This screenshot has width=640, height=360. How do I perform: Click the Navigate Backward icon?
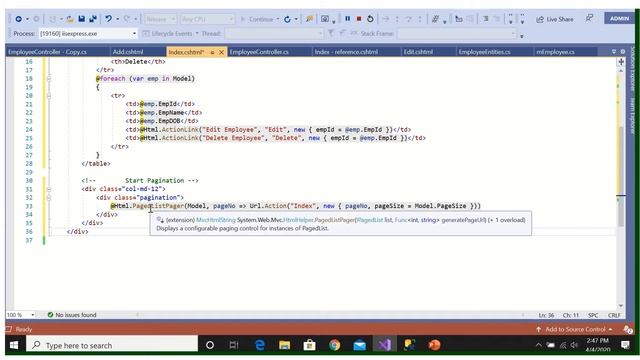(x=18, y=19)
